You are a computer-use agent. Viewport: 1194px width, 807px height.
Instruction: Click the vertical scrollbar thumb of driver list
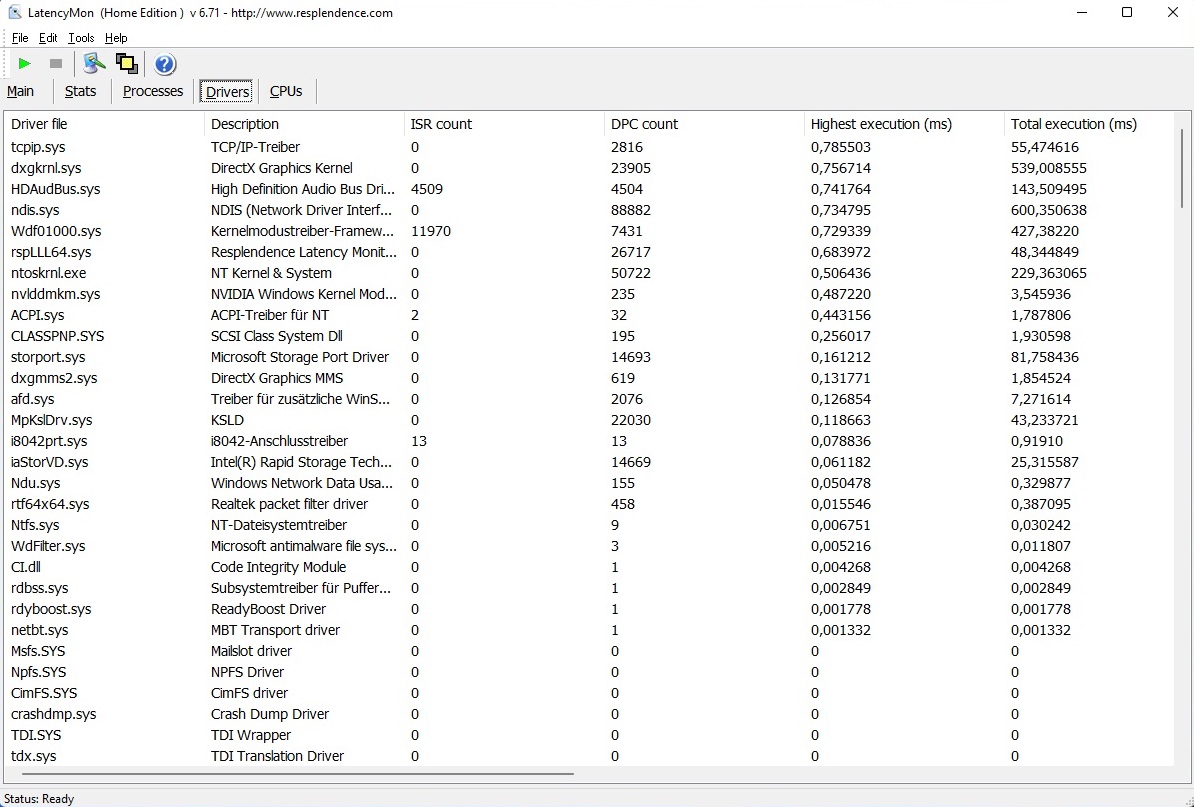(x=1181, y=167)
